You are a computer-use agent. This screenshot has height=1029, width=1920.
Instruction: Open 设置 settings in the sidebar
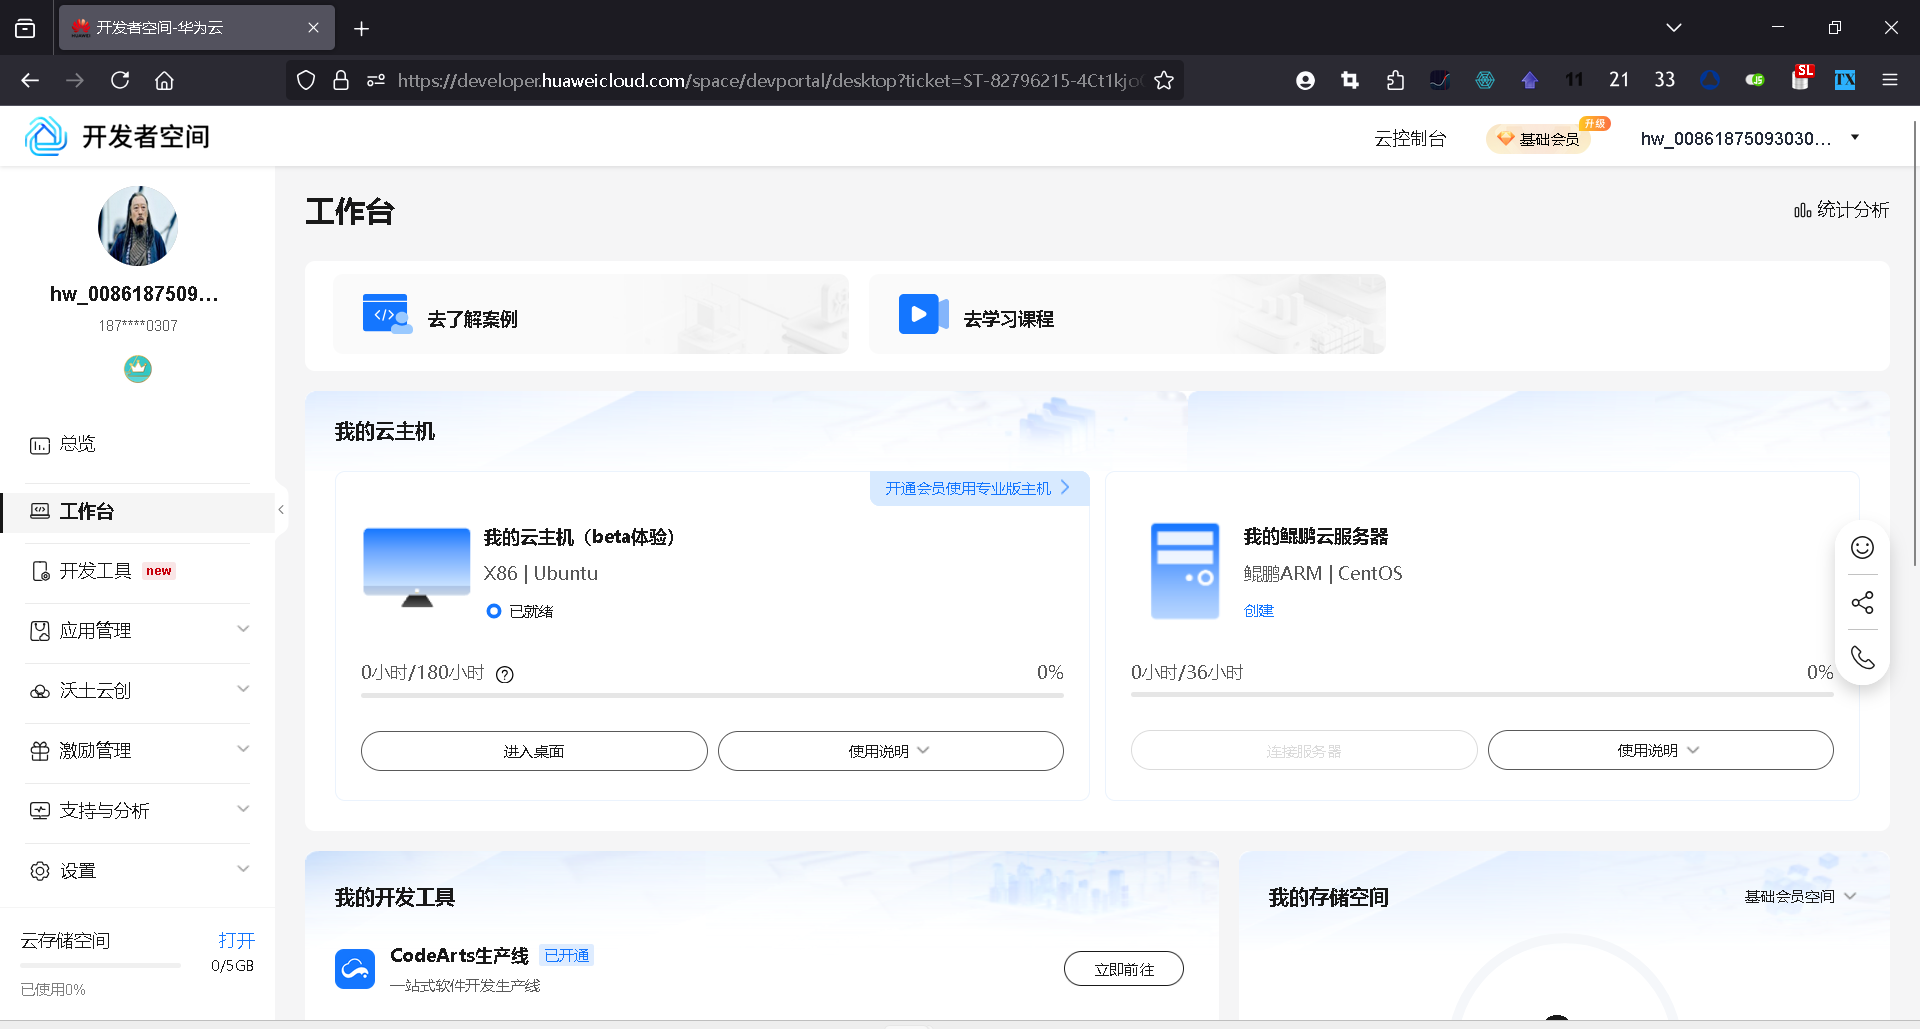78,870
